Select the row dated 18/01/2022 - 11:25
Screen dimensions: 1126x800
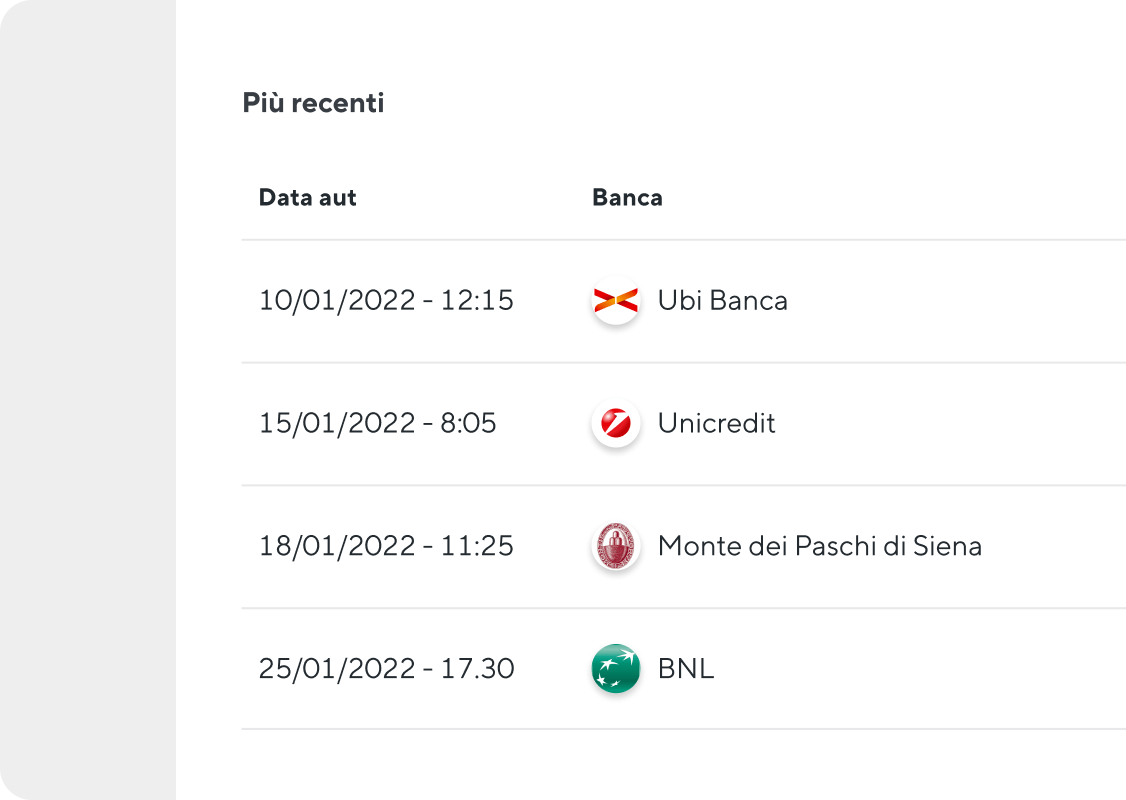point(684,546)
